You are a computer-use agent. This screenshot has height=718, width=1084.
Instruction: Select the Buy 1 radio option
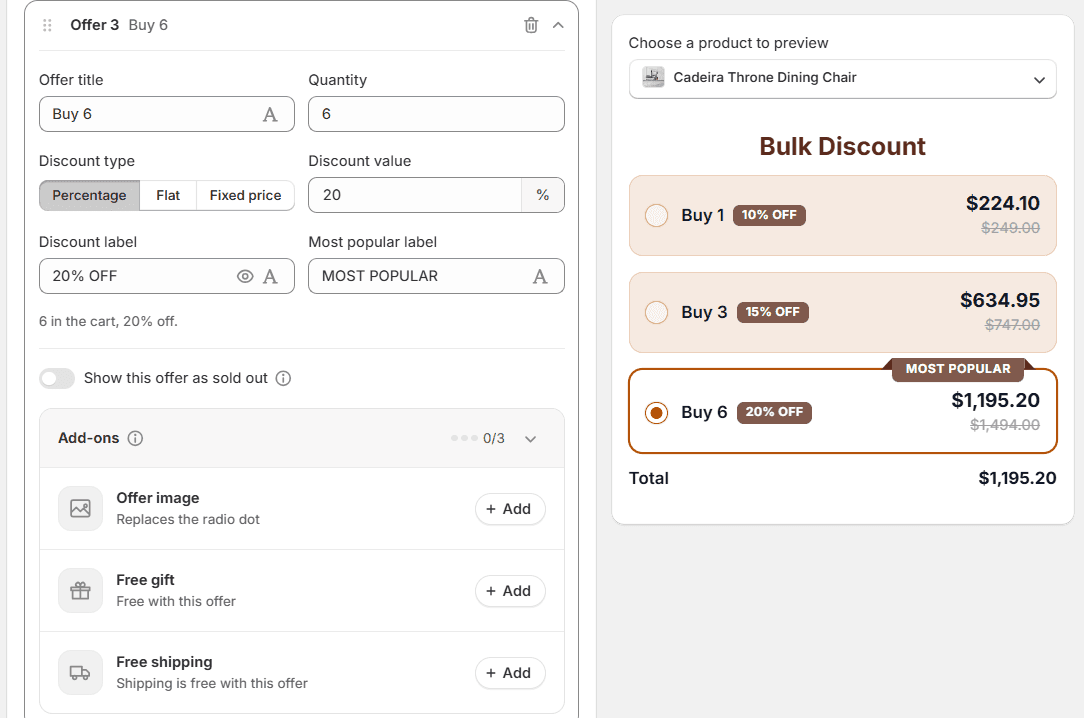(x=656, y=215)
